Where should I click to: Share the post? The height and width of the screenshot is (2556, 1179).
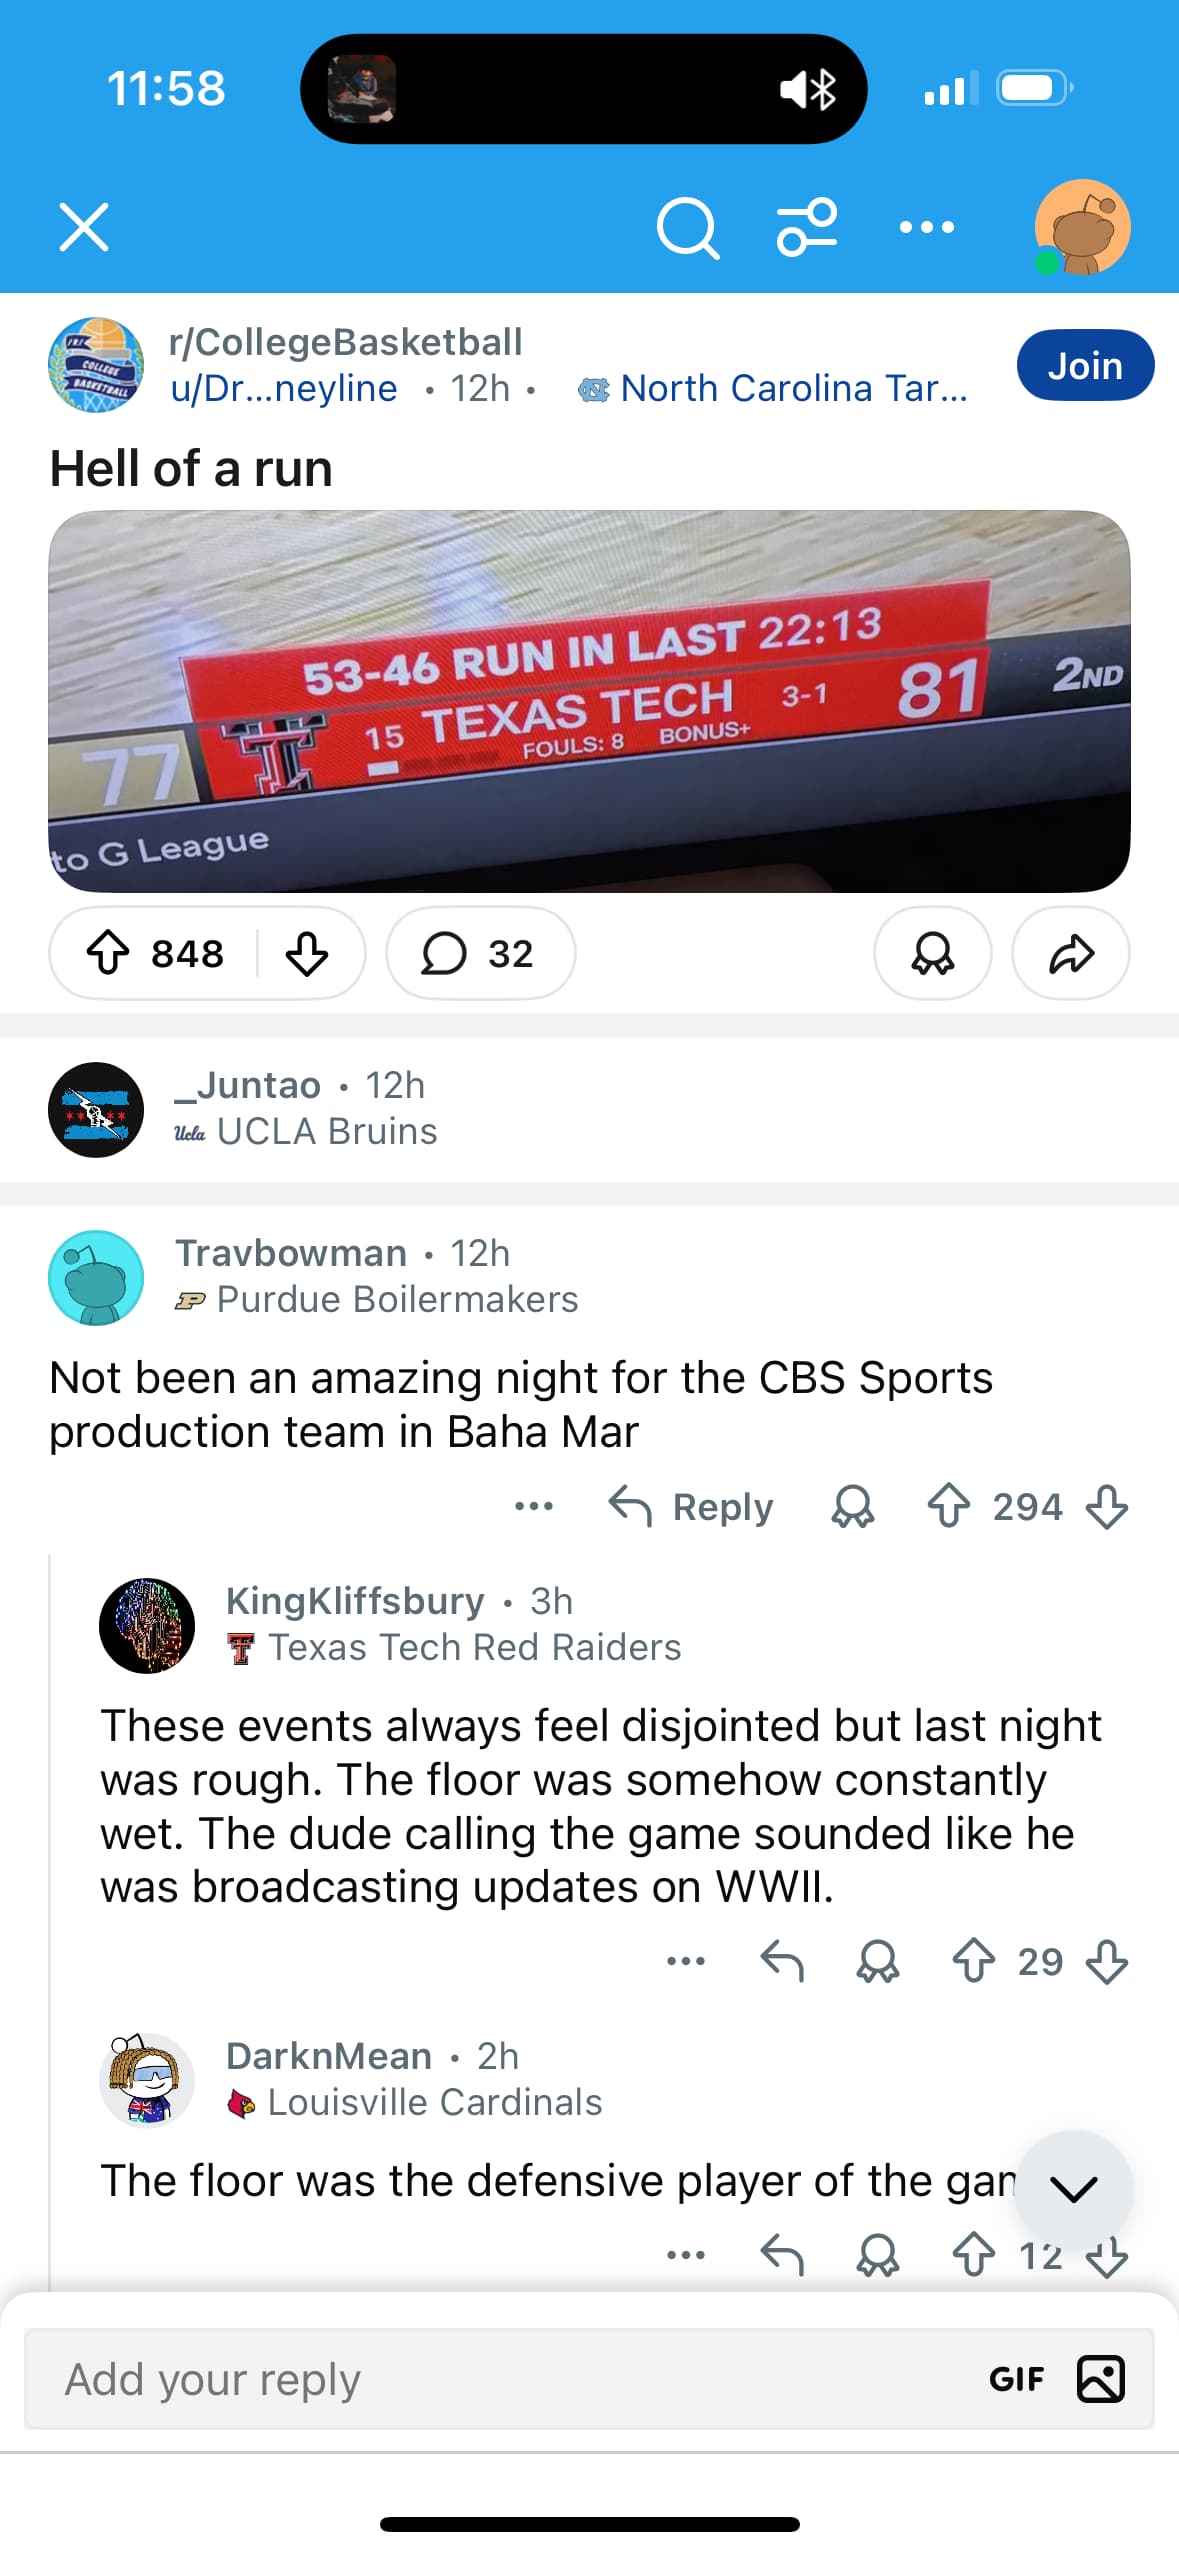tap(1070, 953)
